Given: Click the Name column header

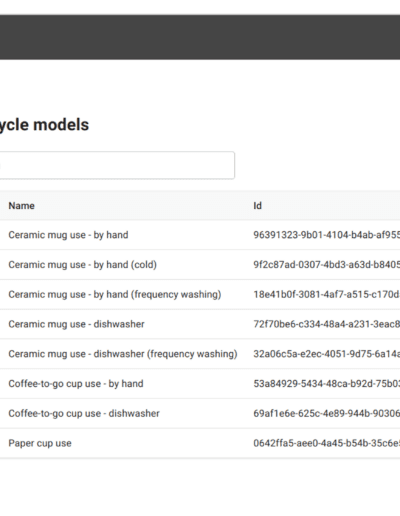Looking at the screenshot, I should click(x=21, y=206).
